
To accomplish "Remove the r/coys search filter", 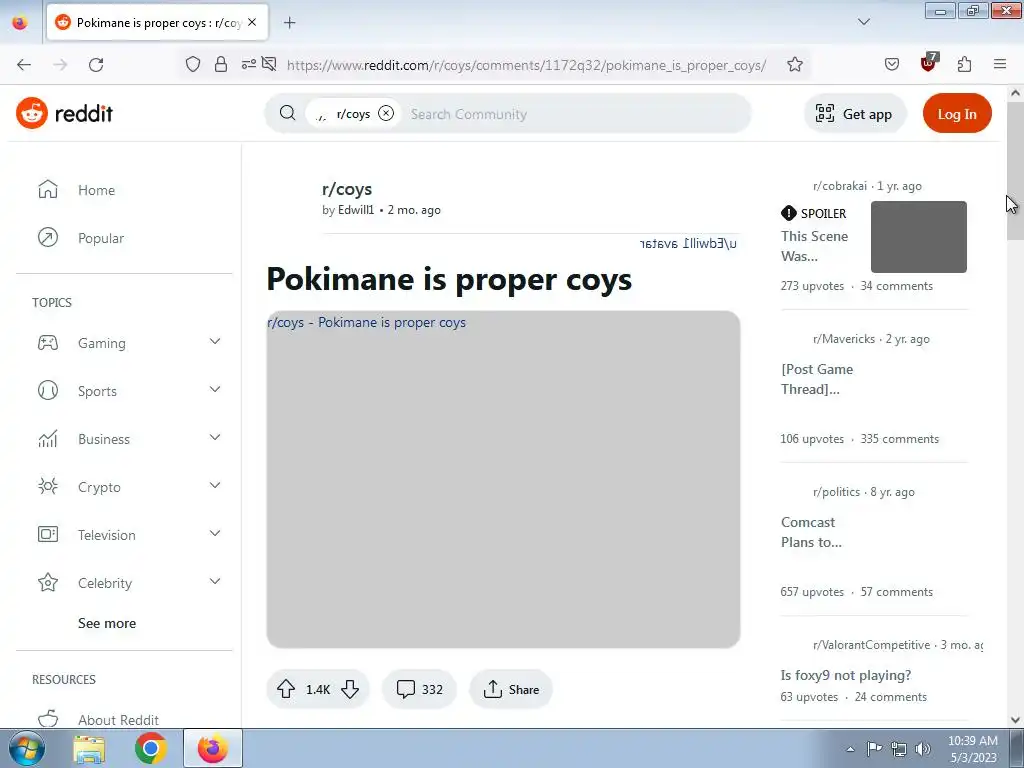I will coord(386,113).
